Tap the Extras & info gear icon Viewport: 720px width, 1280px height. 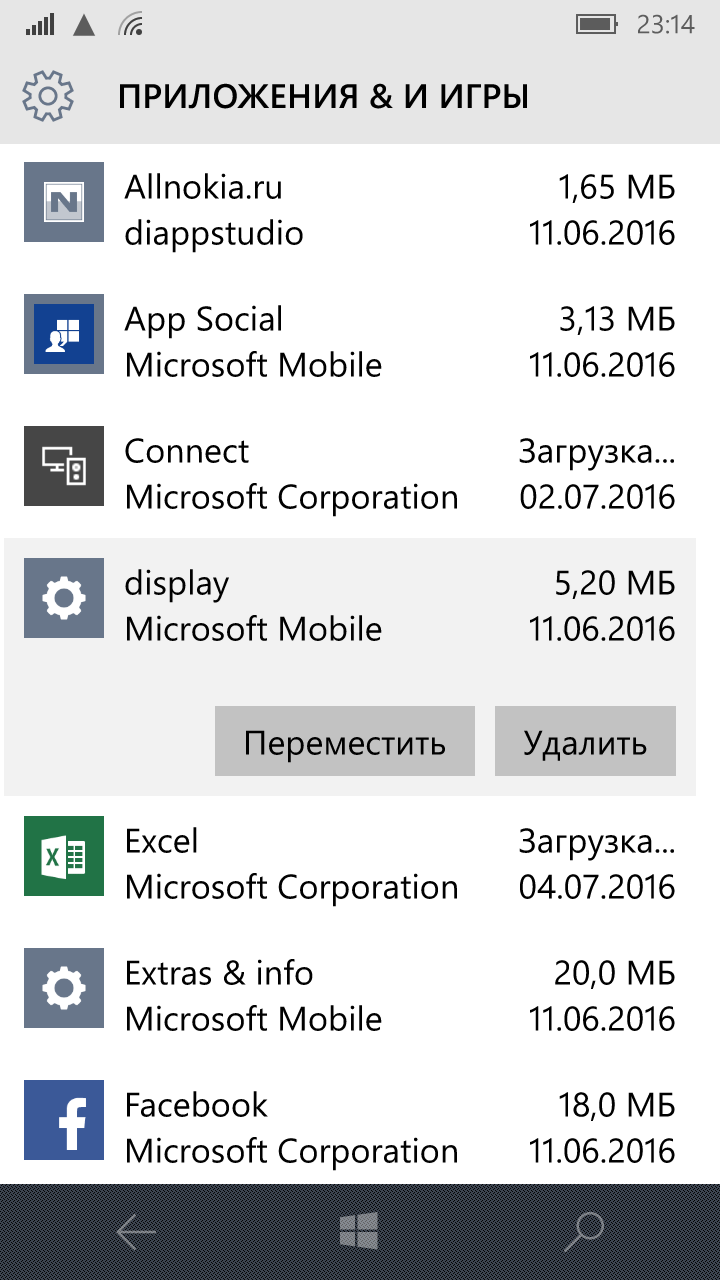pyautogui.click(x=64, y=988)
